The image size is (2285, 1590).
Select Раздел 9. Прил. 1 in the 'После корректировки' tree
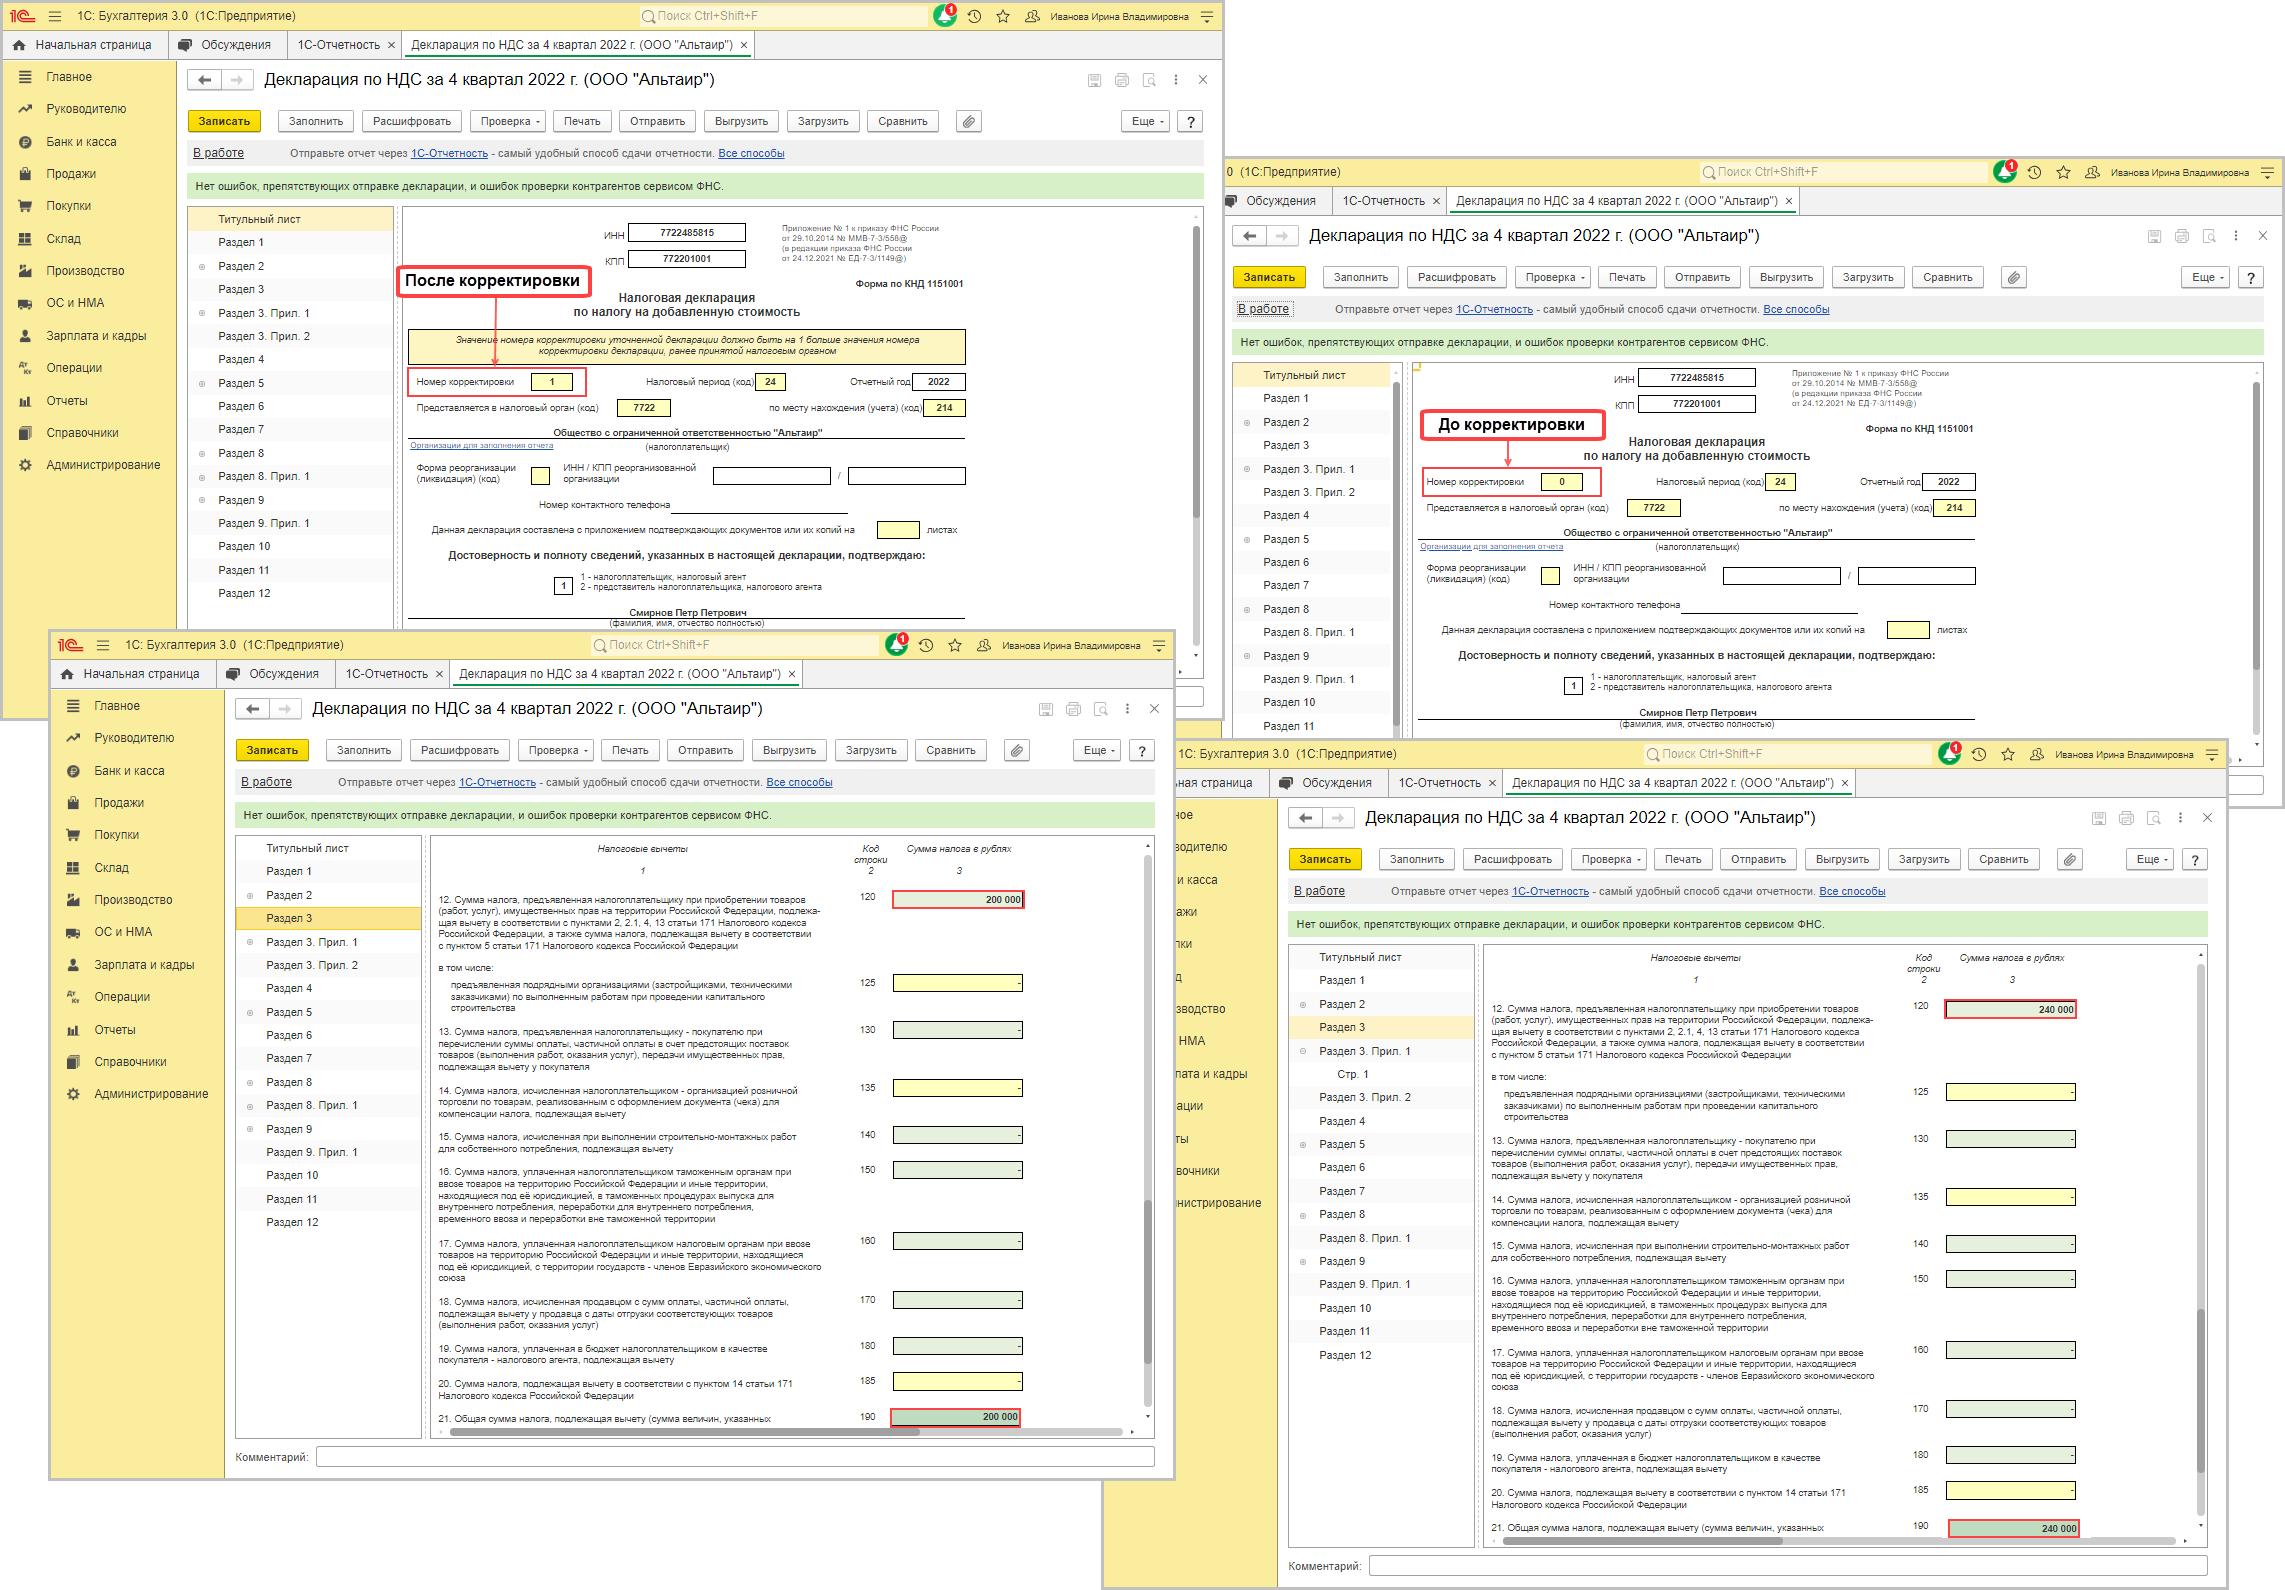(263, 524)
